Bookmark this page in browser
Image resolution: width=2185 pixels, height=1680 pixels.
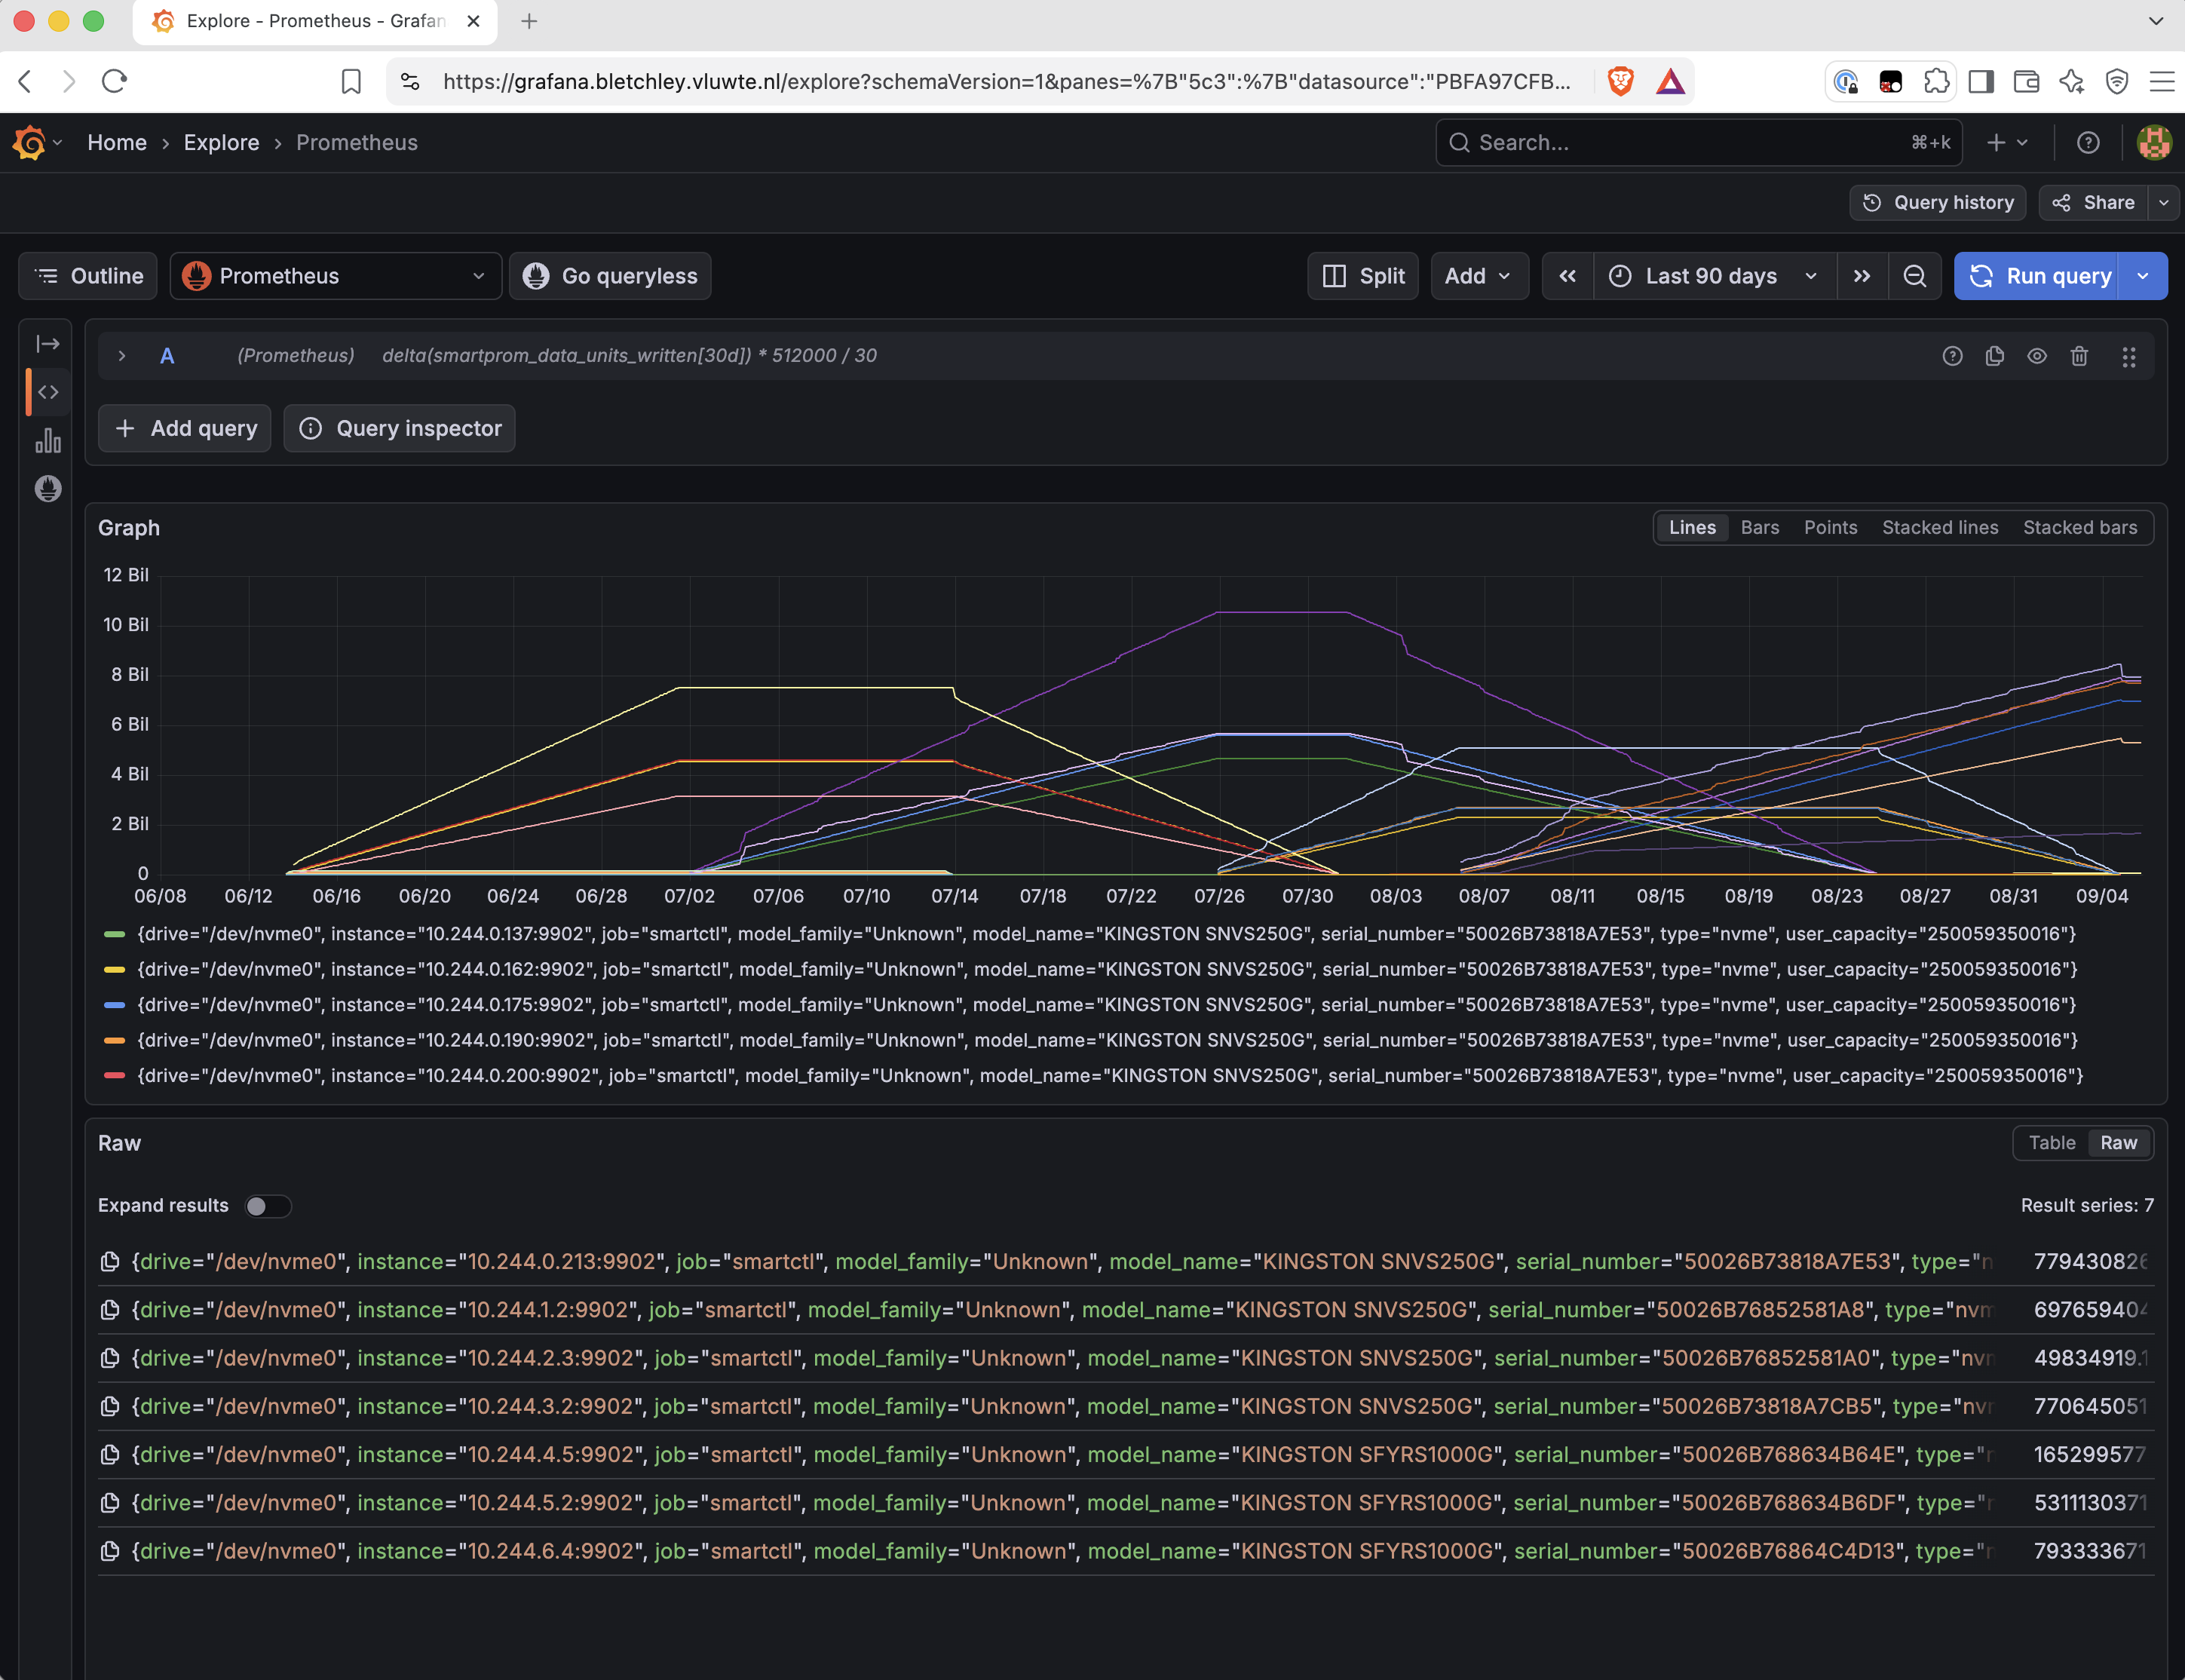351,81
